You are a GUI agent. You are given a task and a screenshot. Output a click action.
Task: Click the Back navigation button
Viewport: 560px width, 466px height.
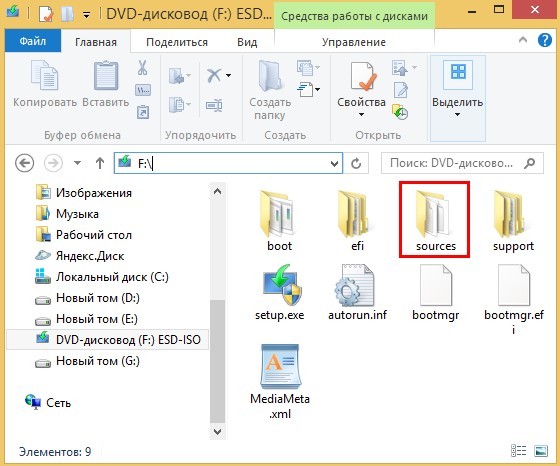(x=25, y=163)
